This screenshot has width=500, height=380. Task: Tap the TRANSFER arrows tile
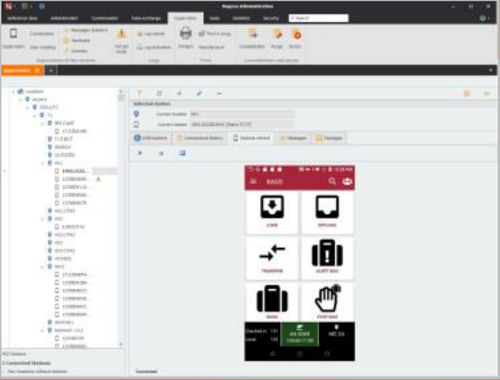[x=272, y=258]
